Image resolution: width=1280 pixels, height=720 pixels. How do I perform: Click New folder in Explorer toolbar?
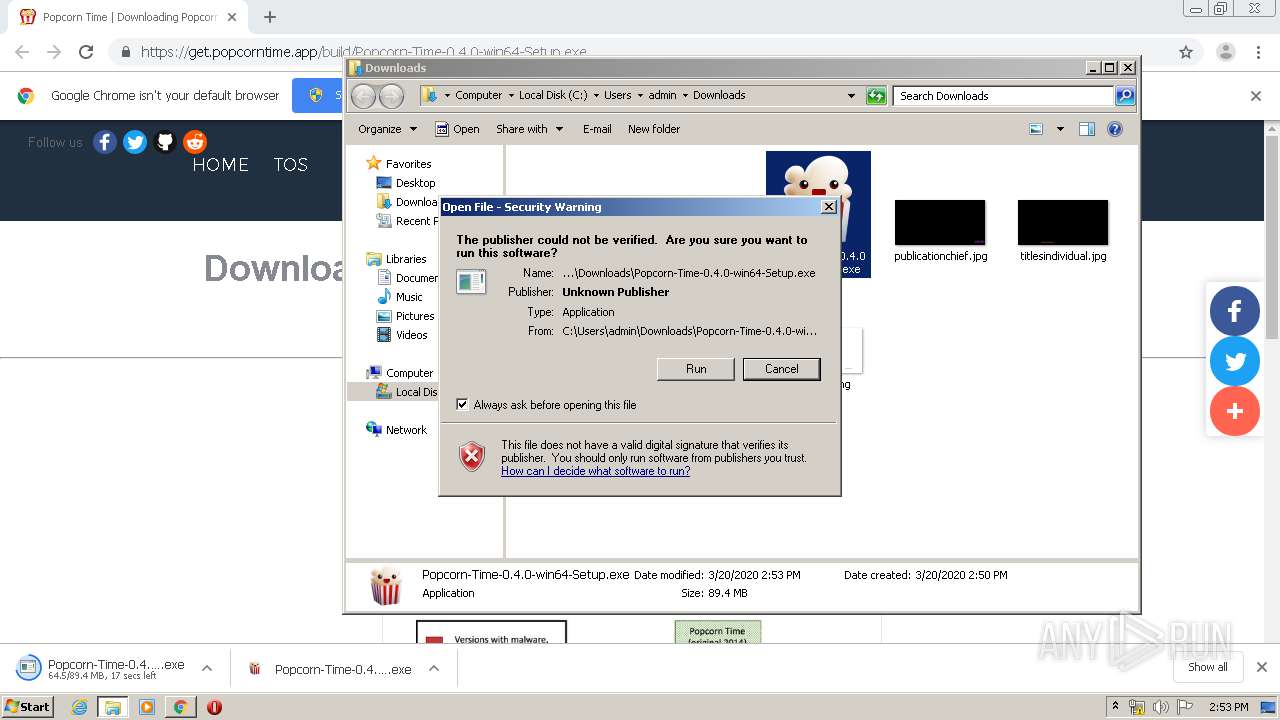pos(654,129)
